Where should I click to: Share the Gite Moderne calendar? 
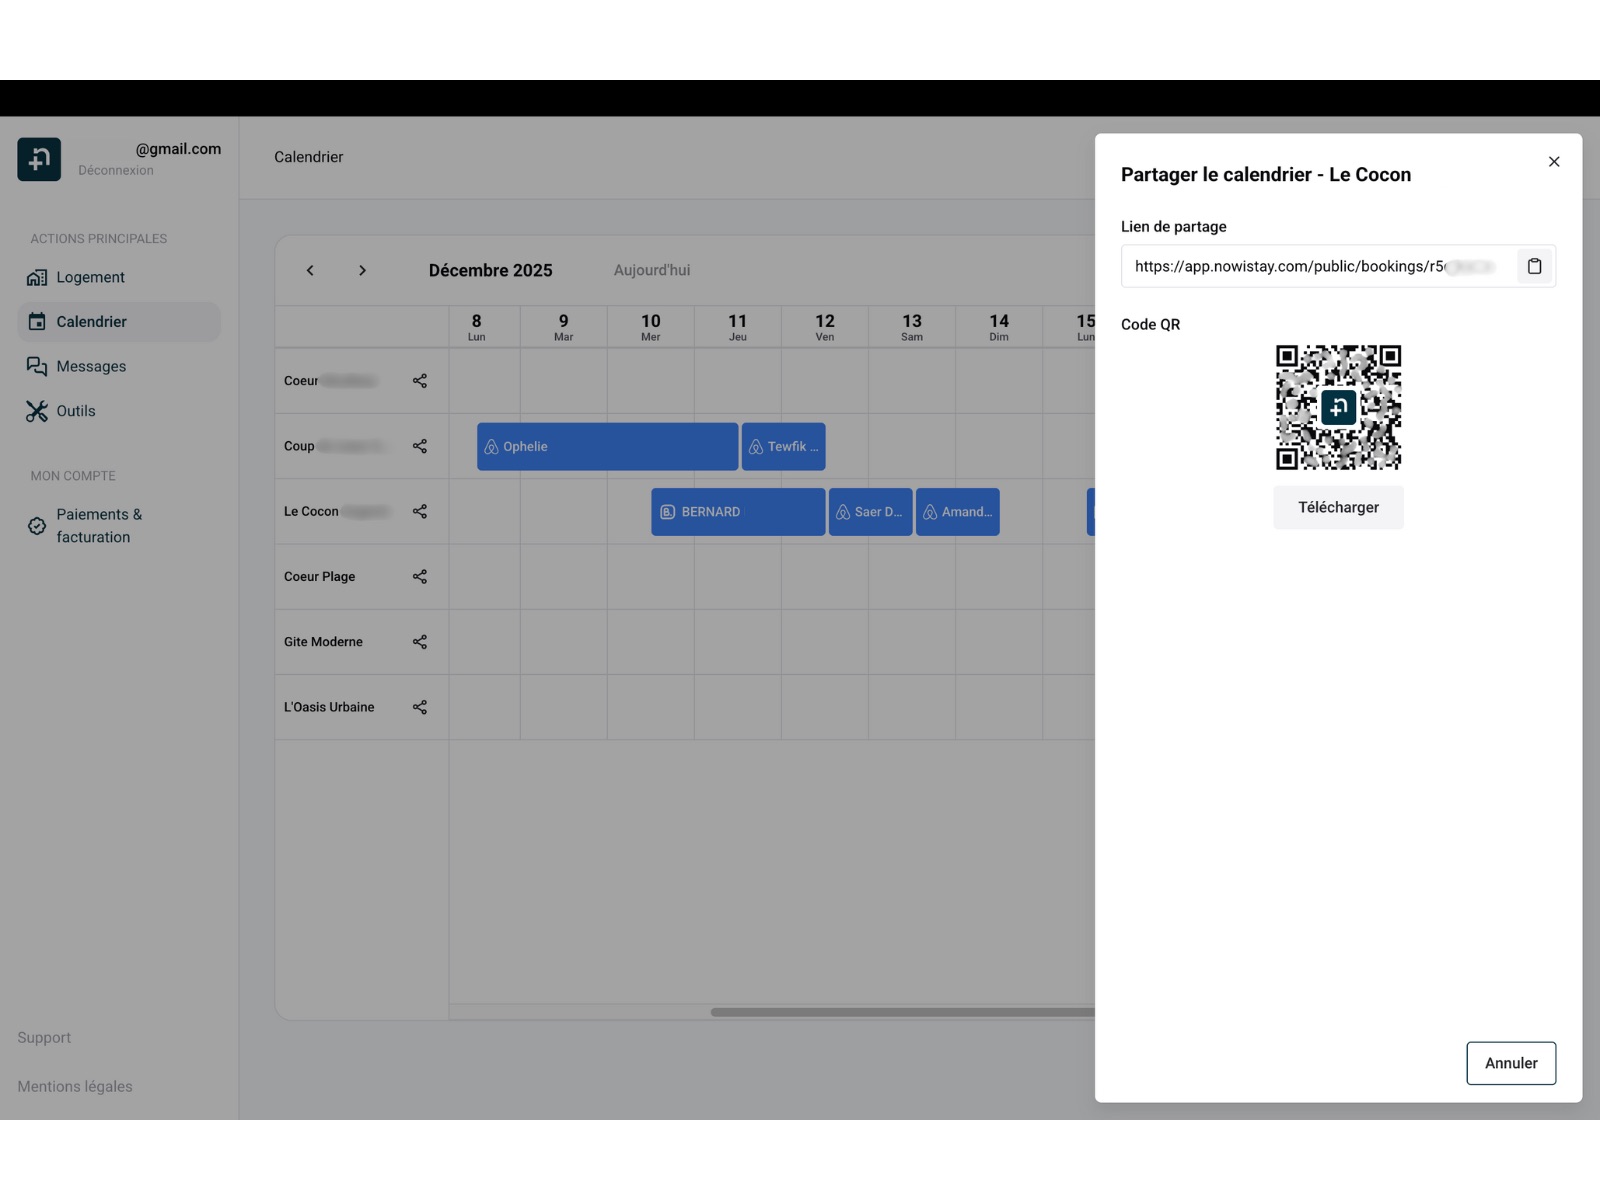coord(420,642)
